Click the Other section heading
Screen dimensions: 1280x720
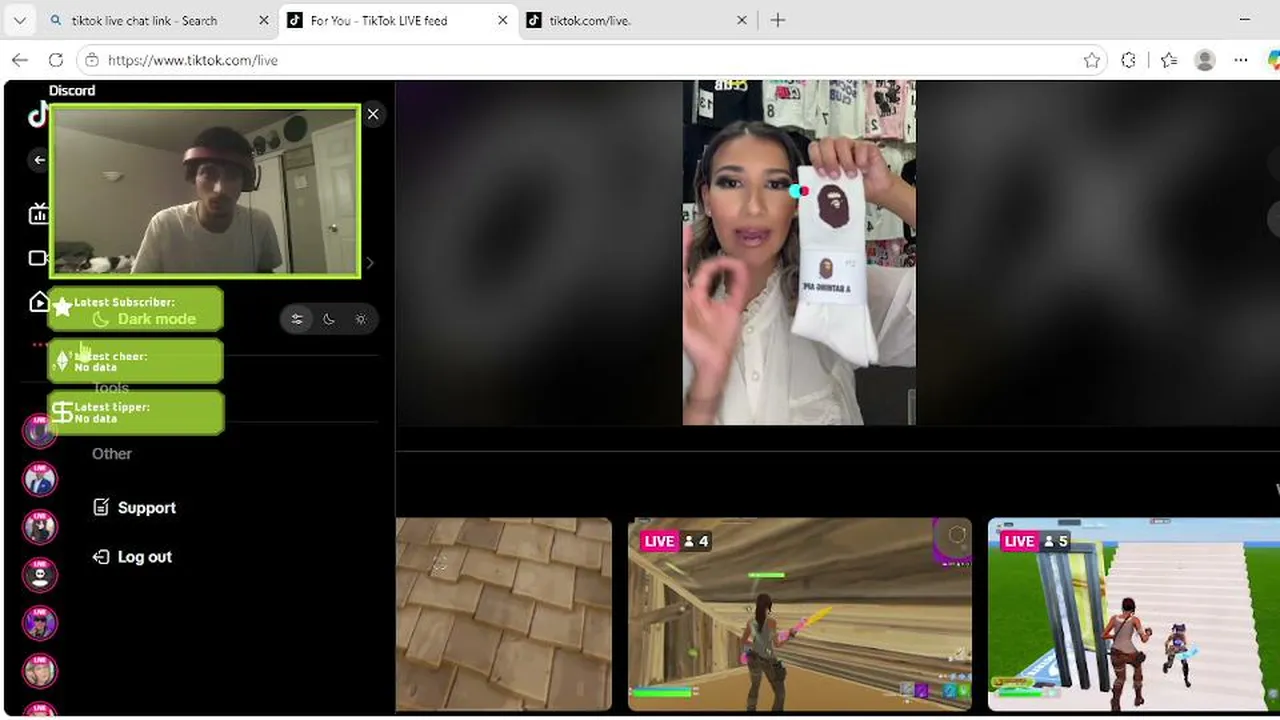point(112,454)
